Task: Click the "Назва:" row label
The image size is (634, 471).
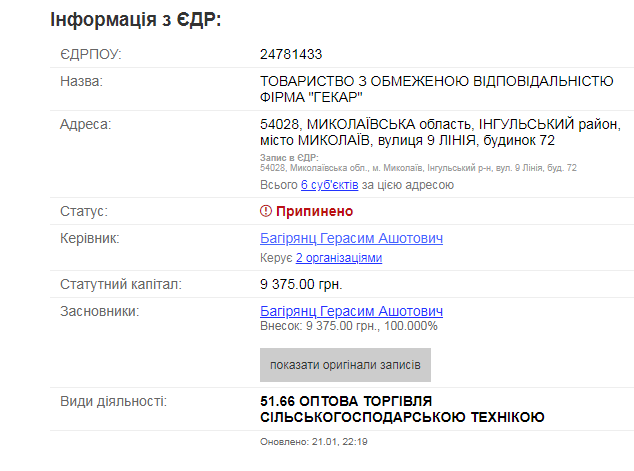Action: pyautogui.click(x=82, y=81)
